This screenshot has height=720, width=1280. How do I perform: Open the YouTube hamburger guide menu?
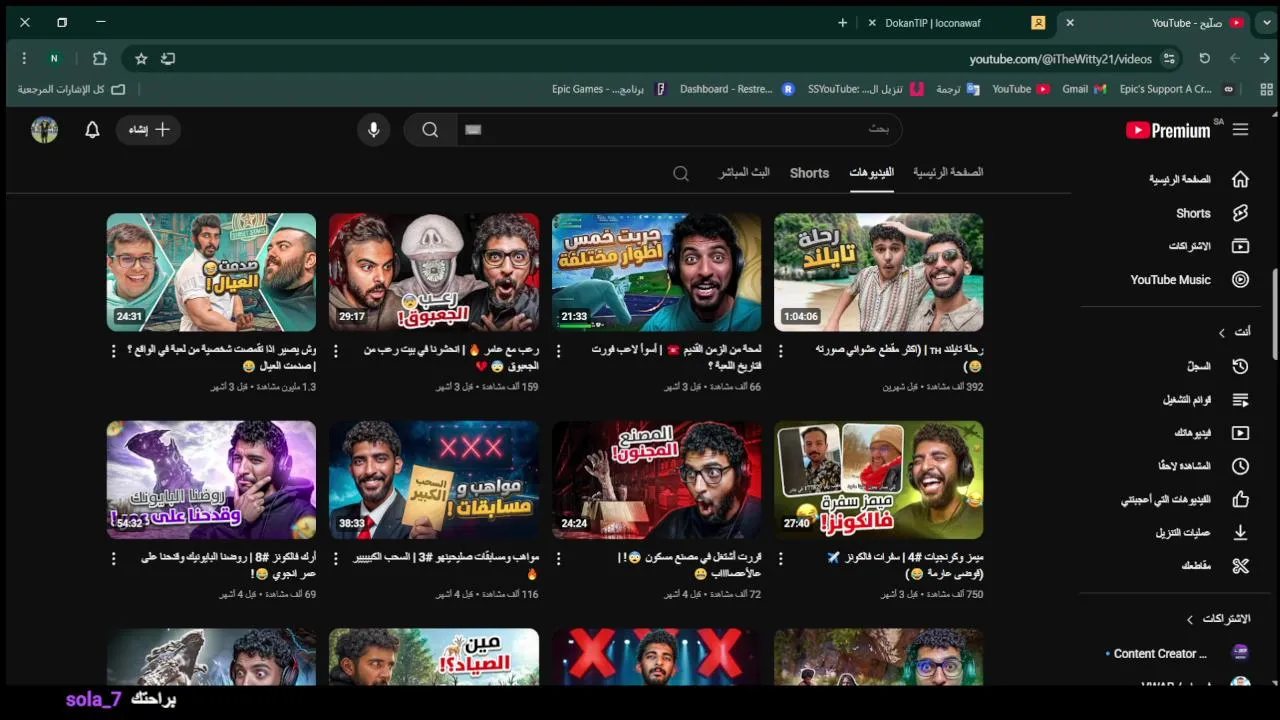point(1240,130)
